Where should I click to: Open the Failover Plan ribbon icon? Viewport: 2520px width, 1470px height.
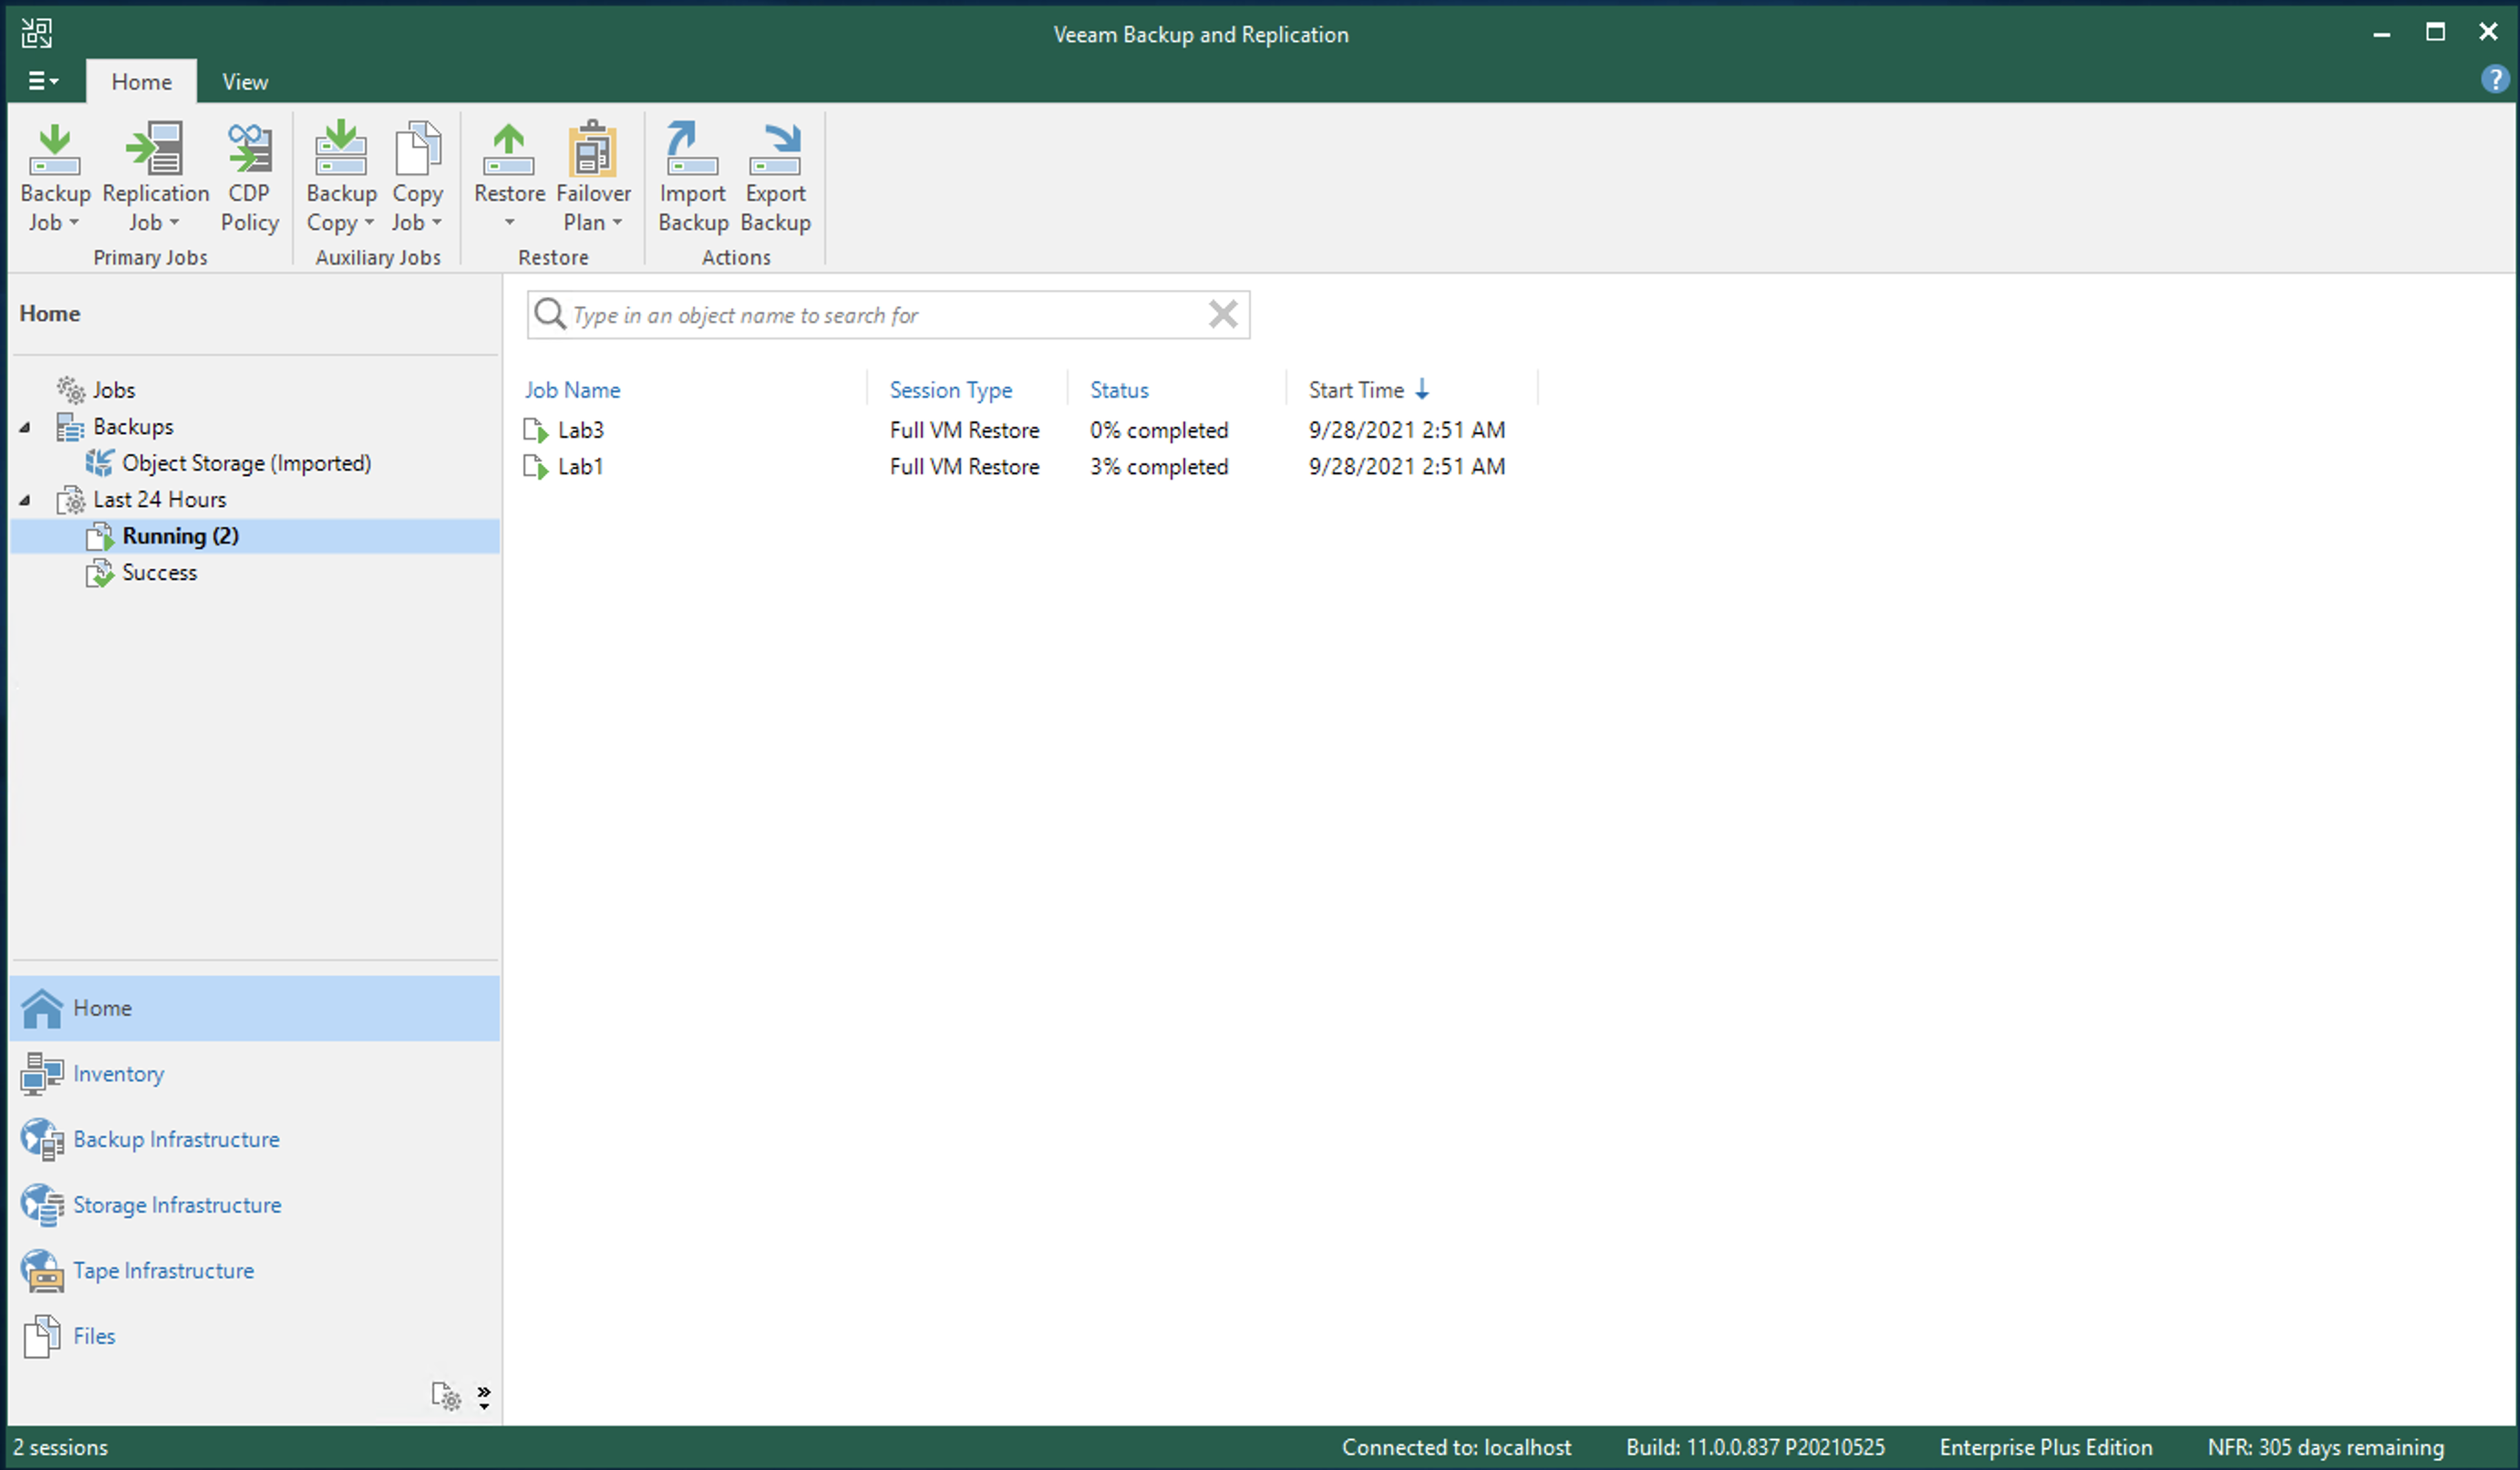coord(593,150)
